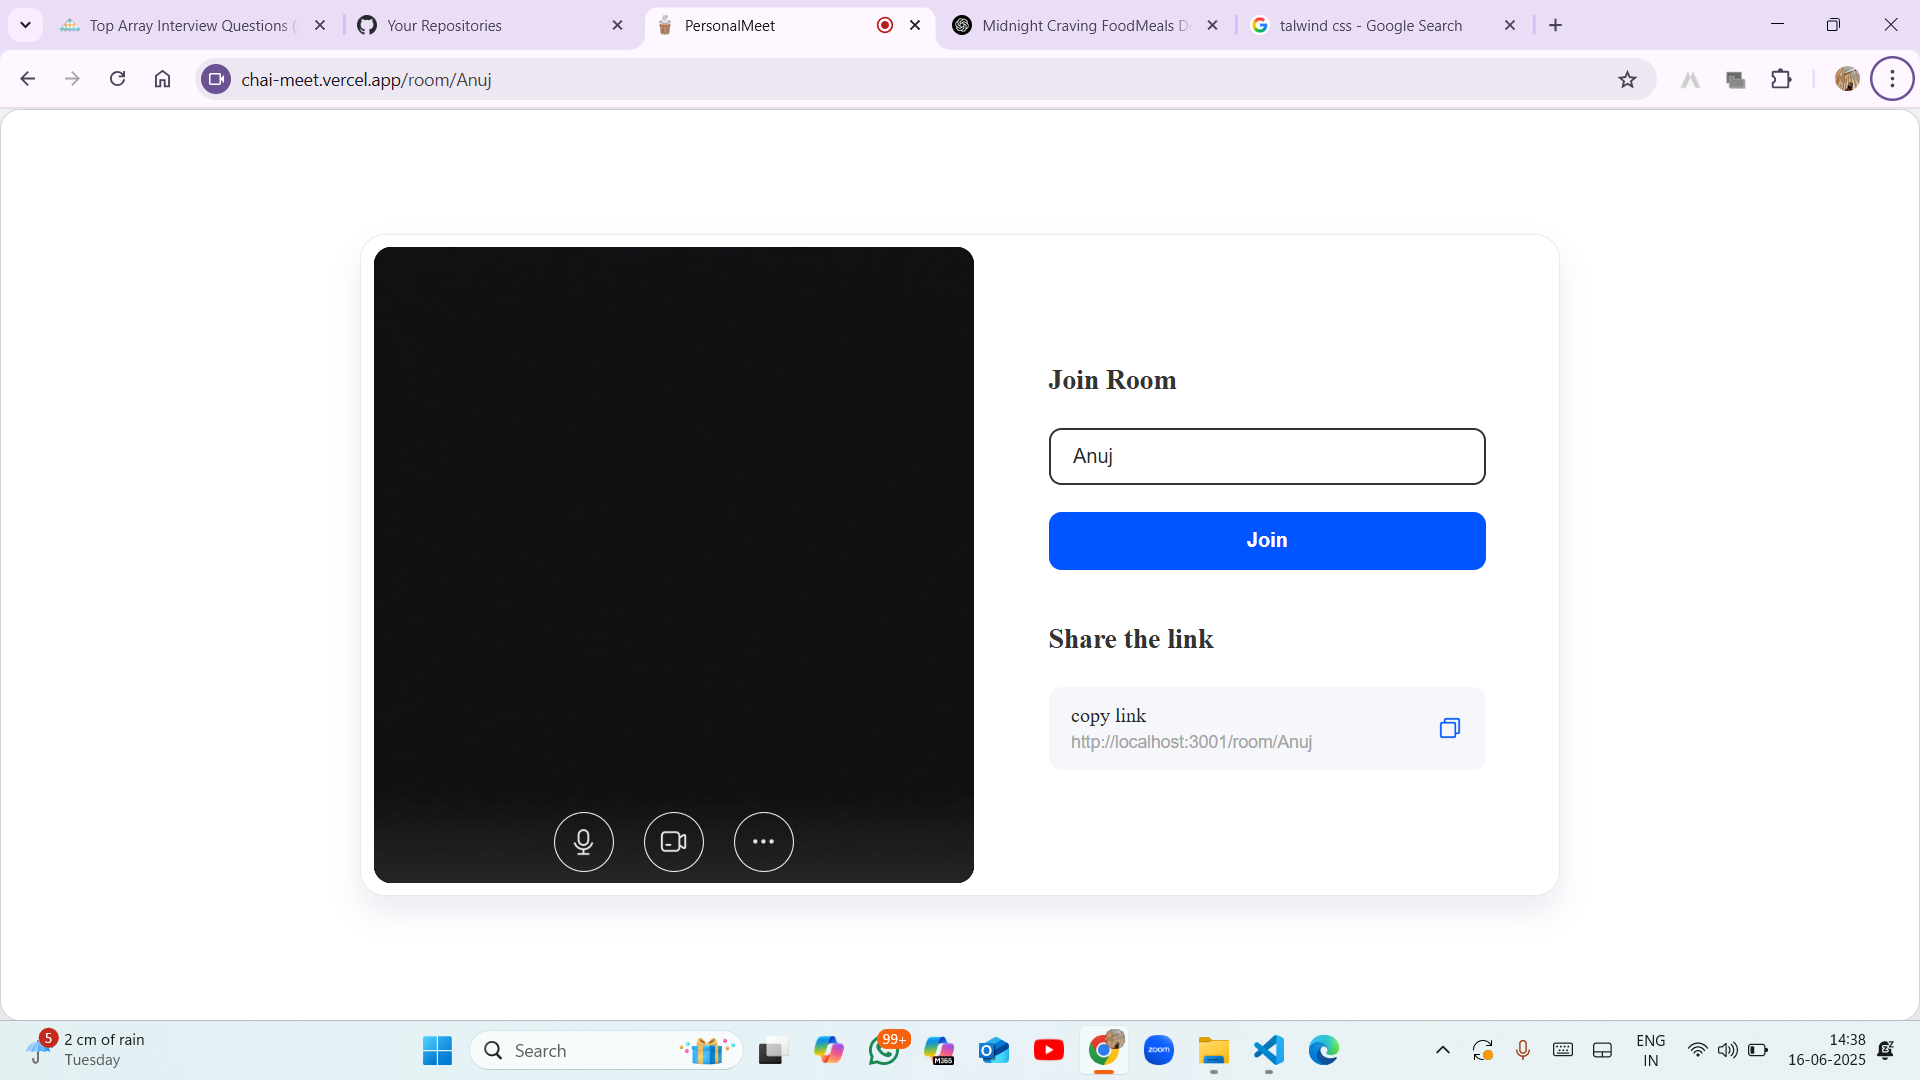Click the sync status tray icon
Screen dimensions: 1920x1080
pyautogui.click(x=1482, y=1050)
